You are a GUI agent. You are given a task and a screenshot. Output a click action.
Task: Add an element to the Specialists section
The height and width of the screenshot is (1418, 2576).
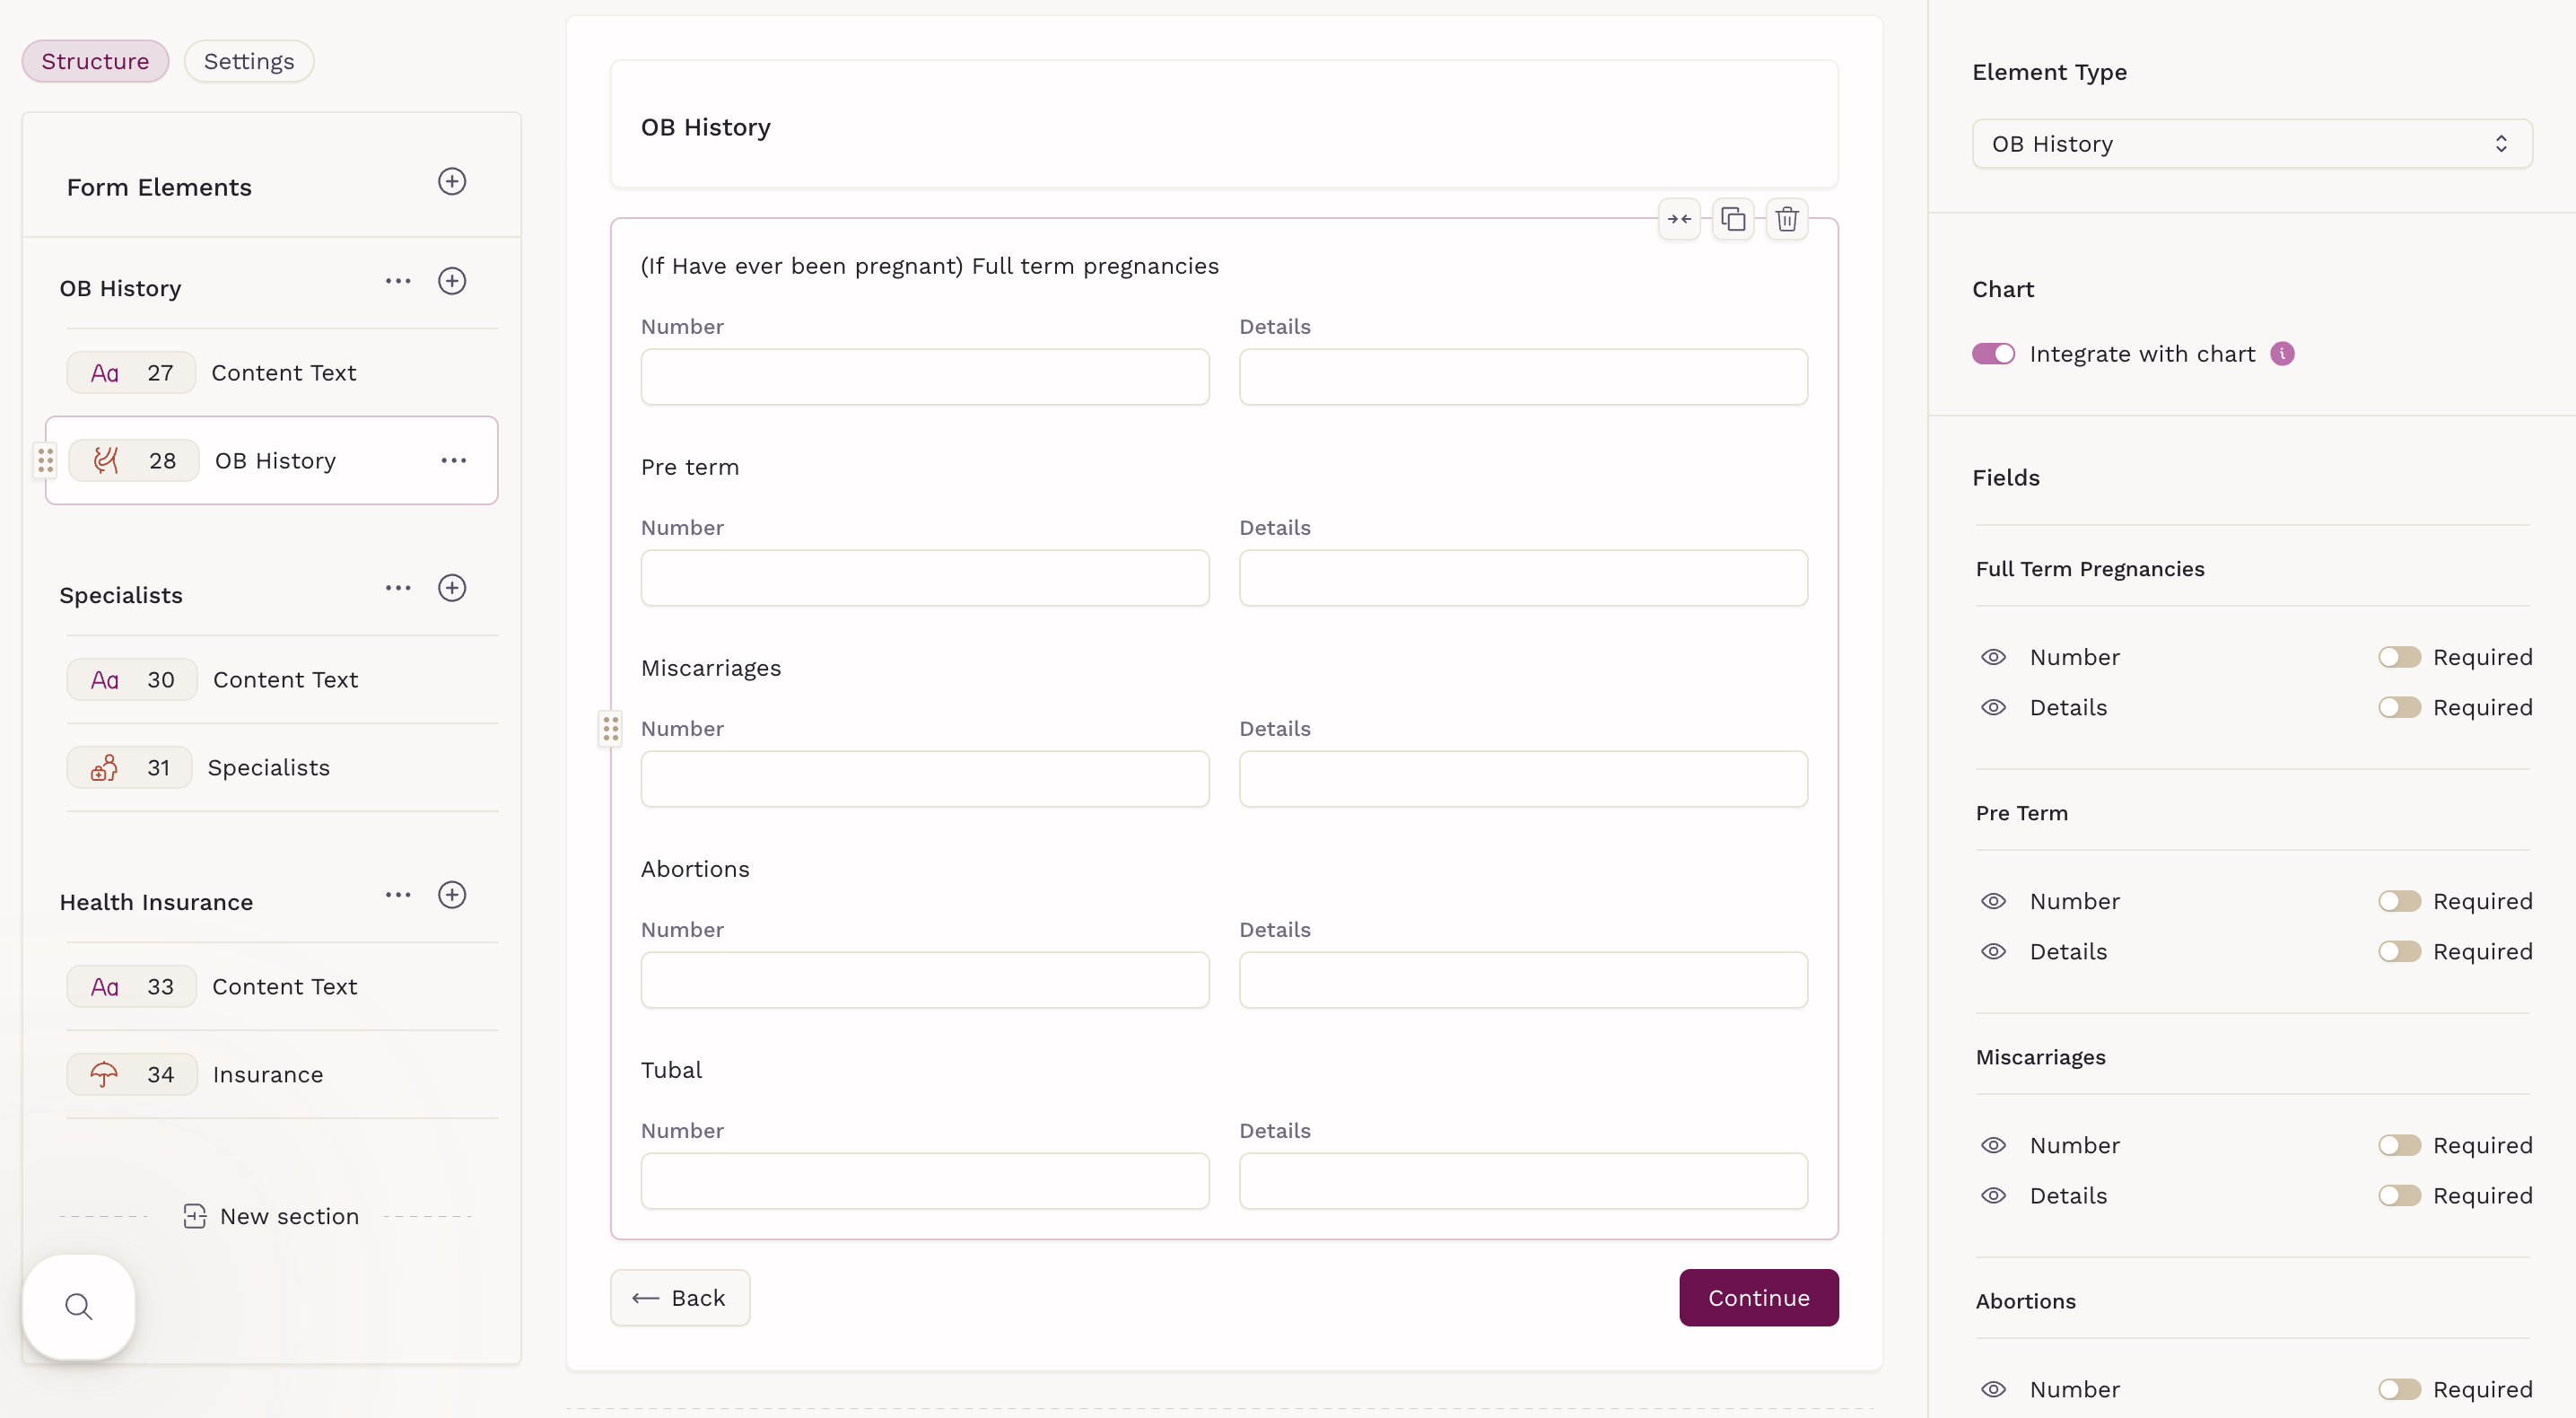(452, 588)
